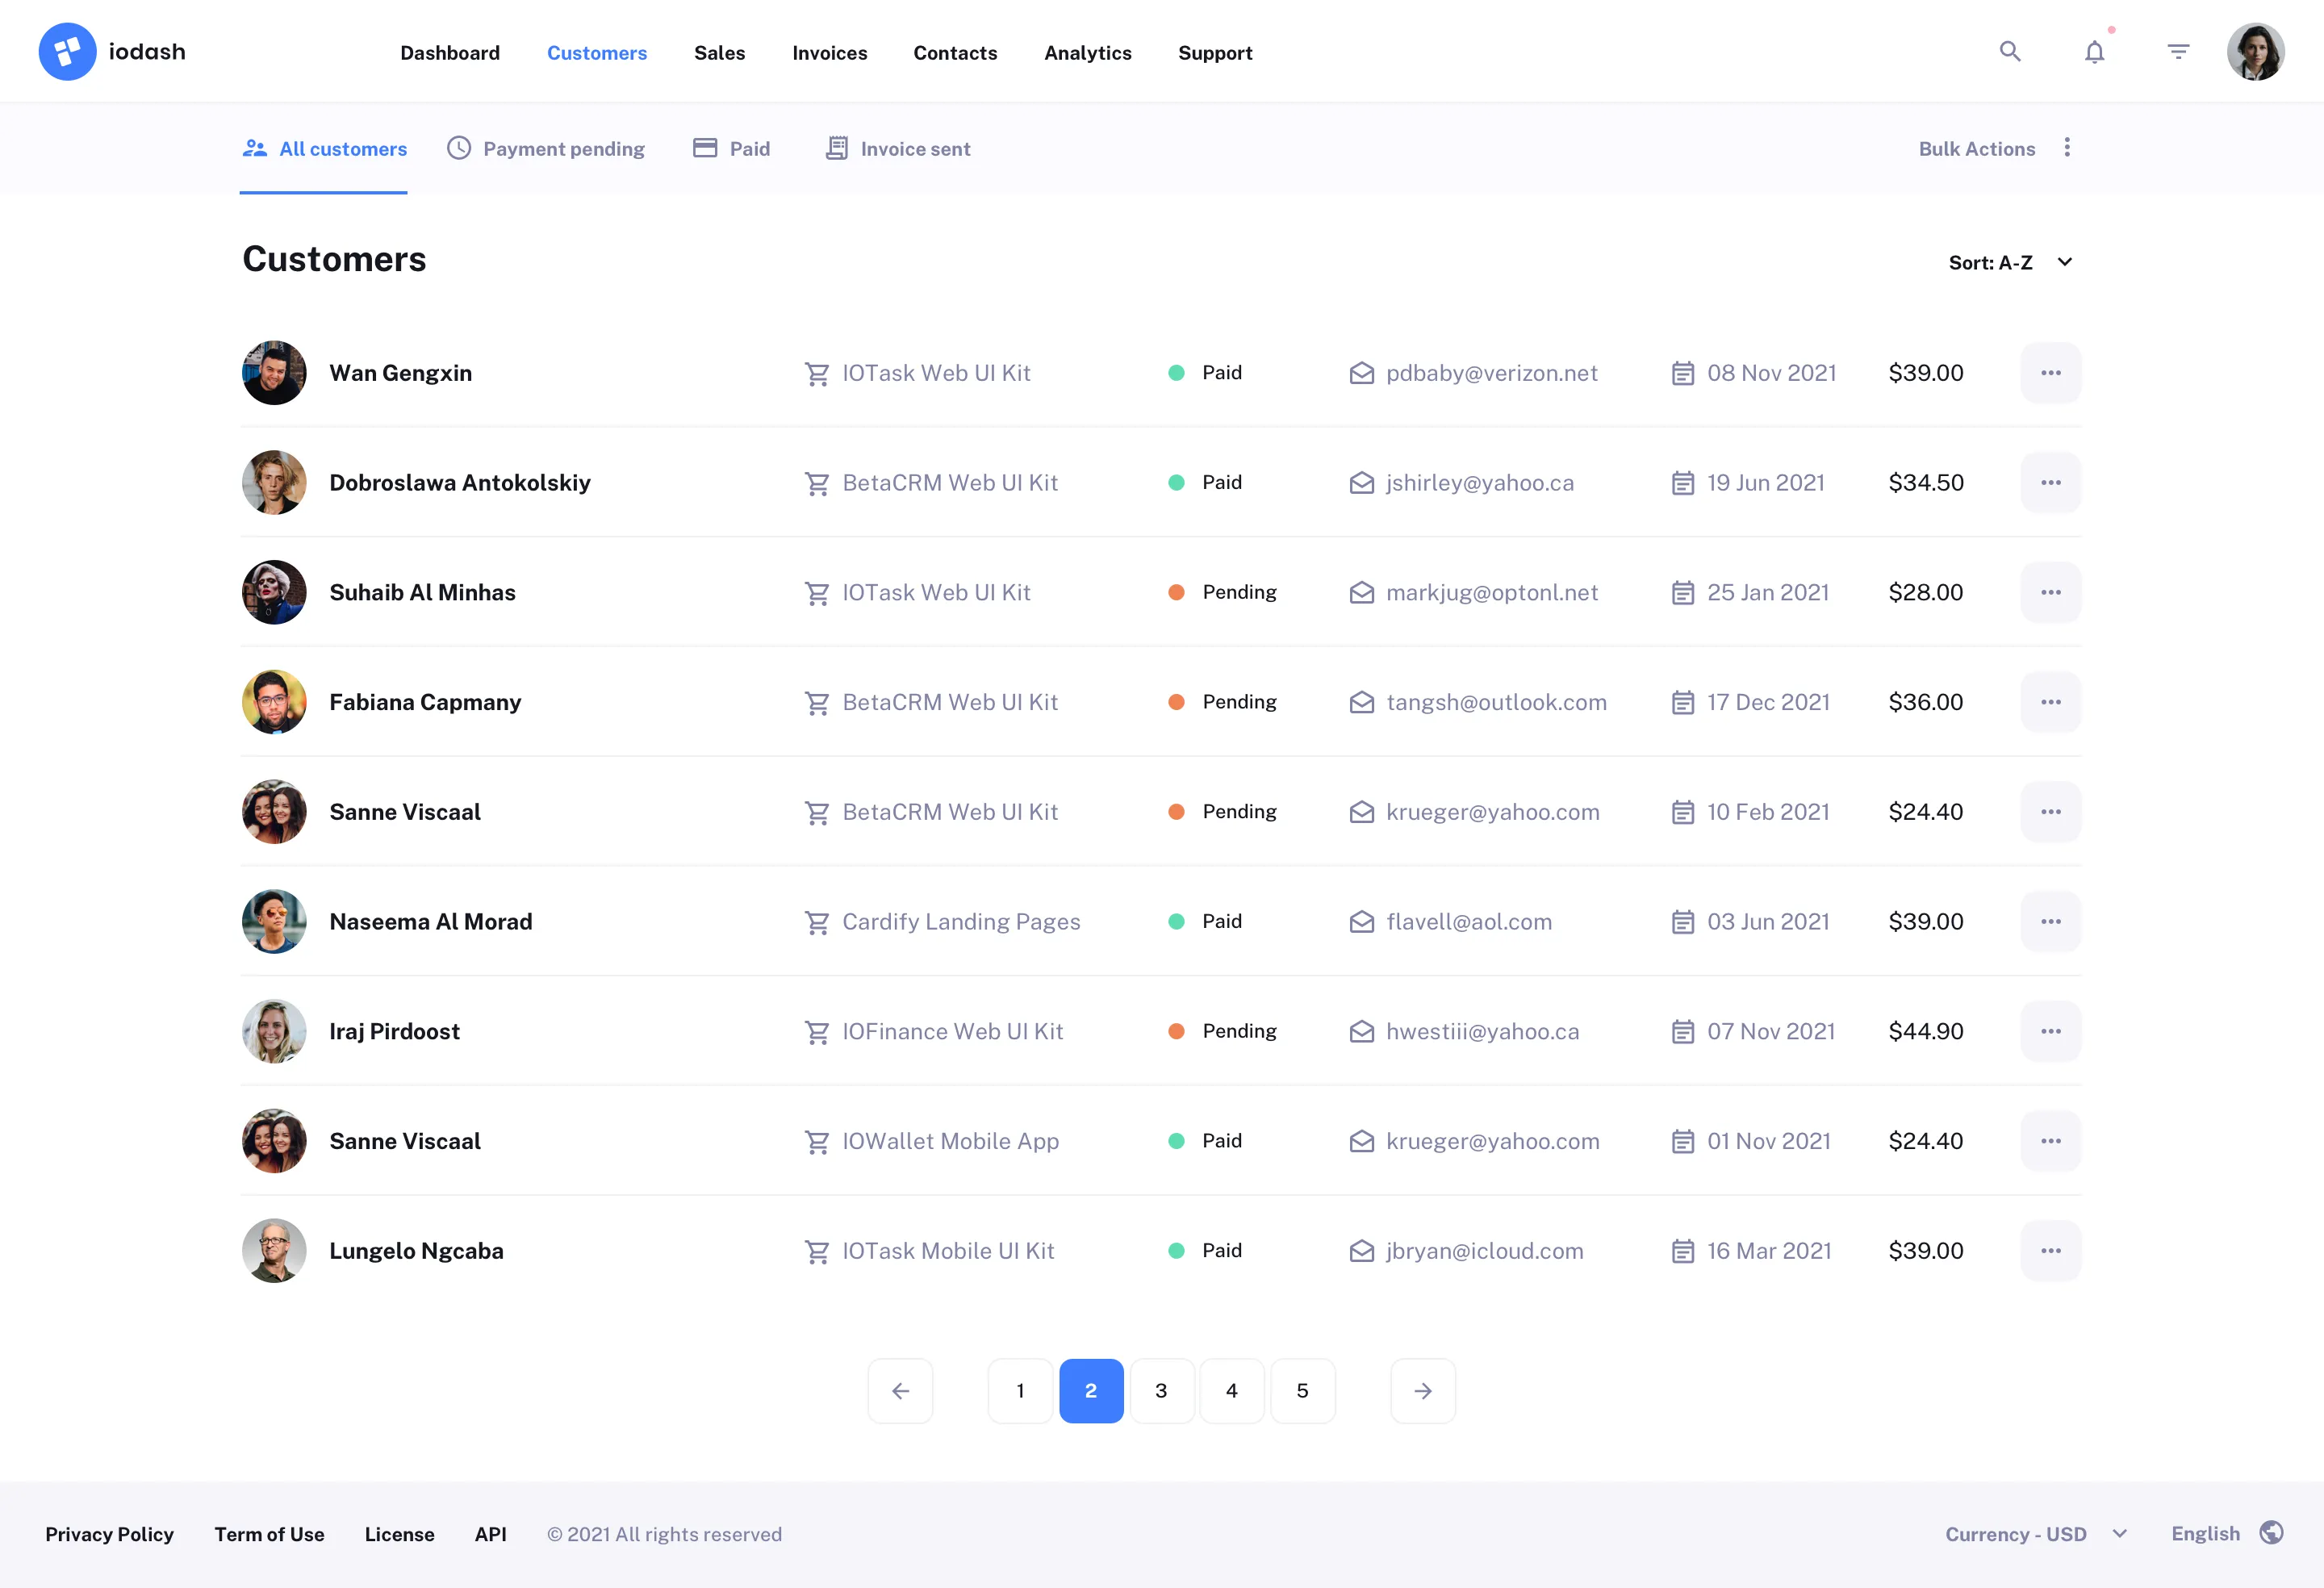Image resolution: width=2324 pixels, height=1588 pixels.
Task: Switch to the Payment pending tab
Action: pos(546,148)
